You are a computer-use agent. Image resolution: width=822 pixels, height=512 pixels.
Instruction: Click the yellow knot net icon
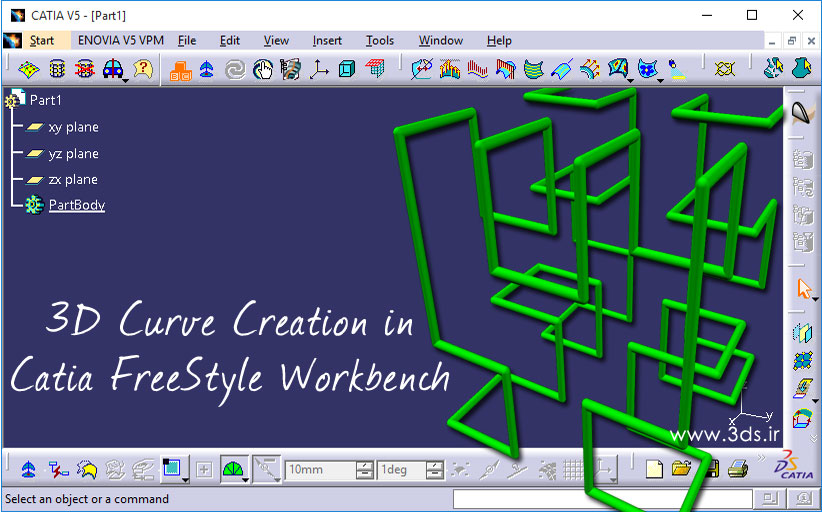(725, 69)
